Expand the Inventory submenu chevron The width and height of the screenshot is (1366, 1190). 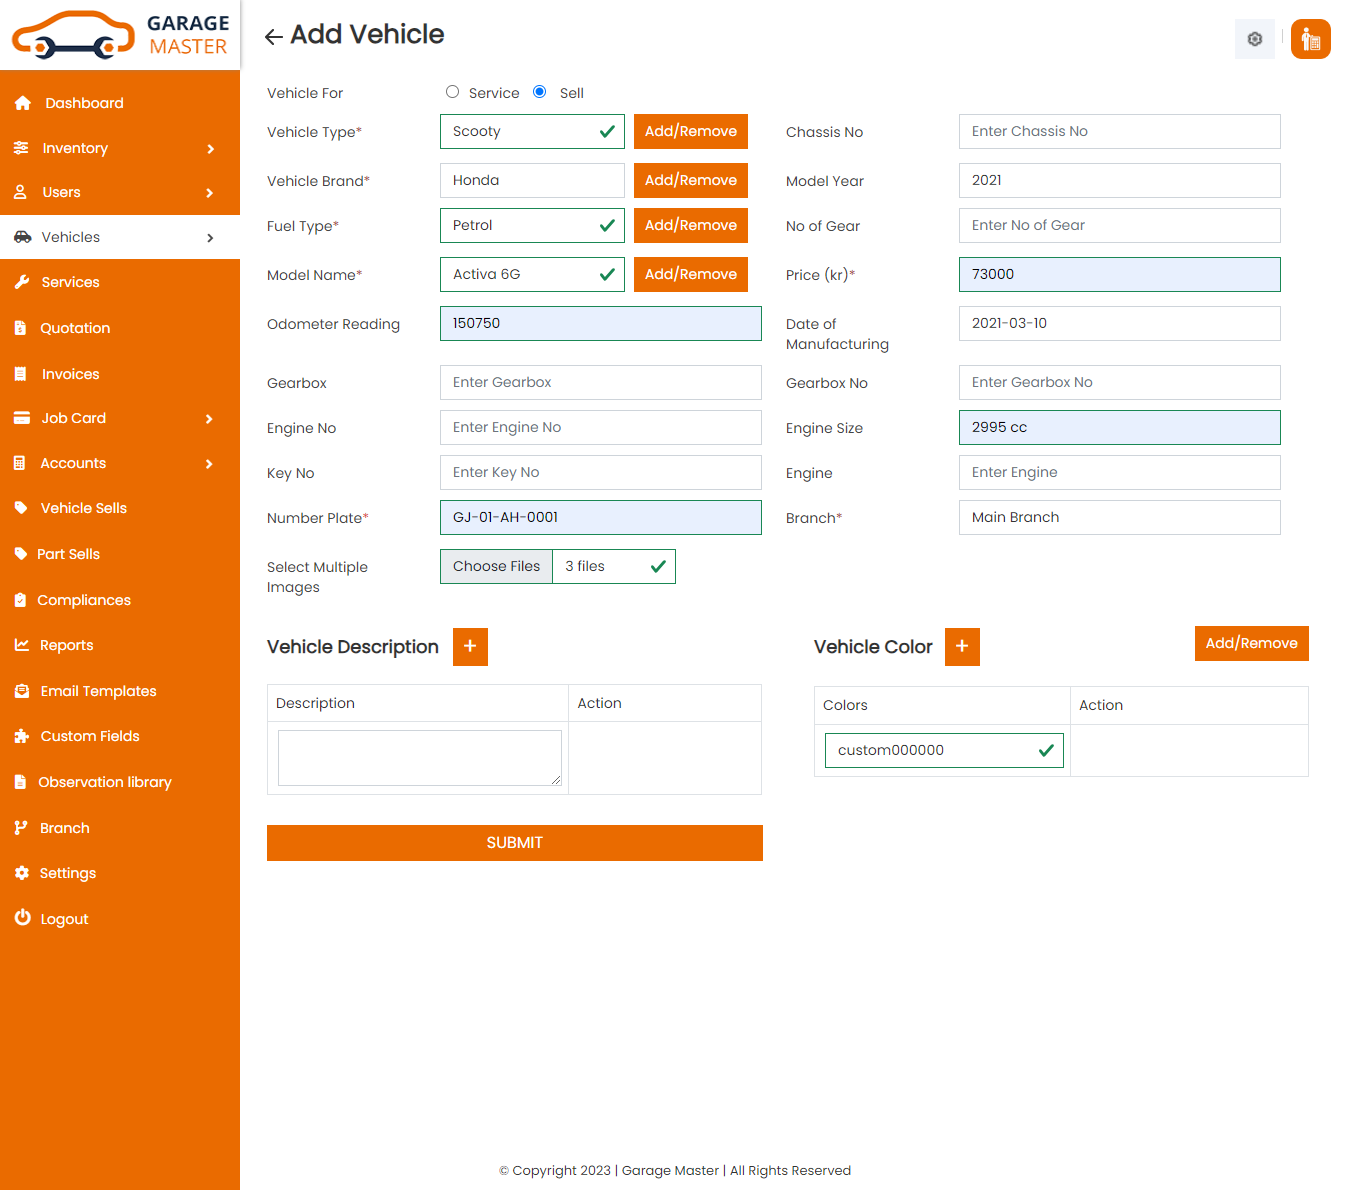(x=210, y=149)
